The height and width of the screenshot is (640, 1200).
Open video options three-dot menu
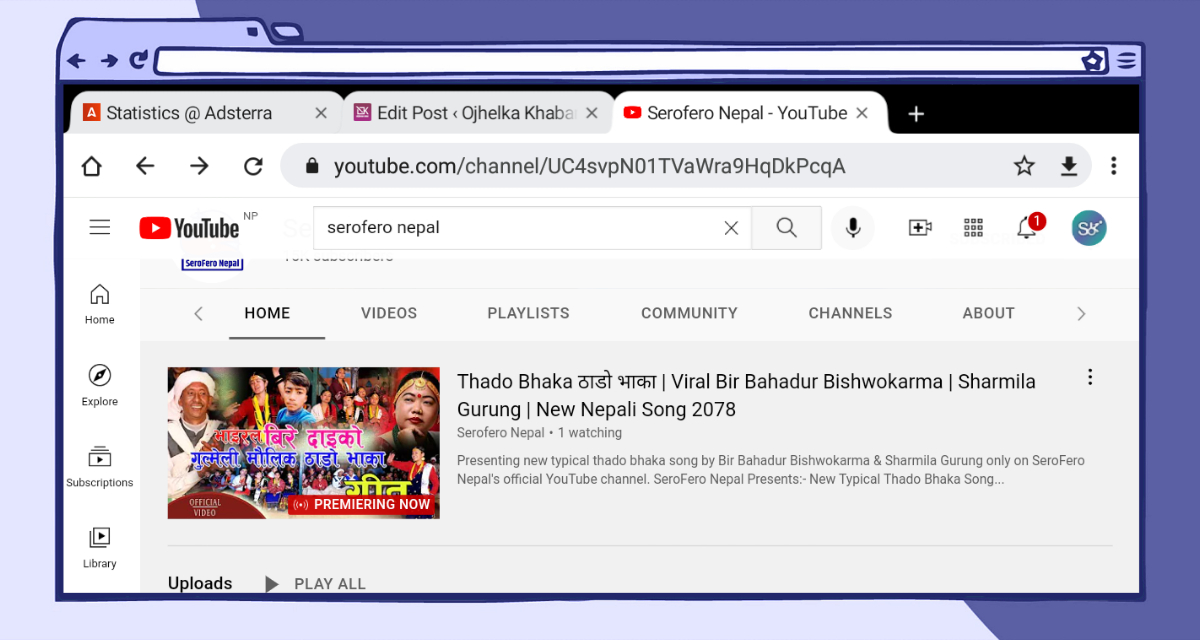pyautogui.click(x=1090, y=377)
